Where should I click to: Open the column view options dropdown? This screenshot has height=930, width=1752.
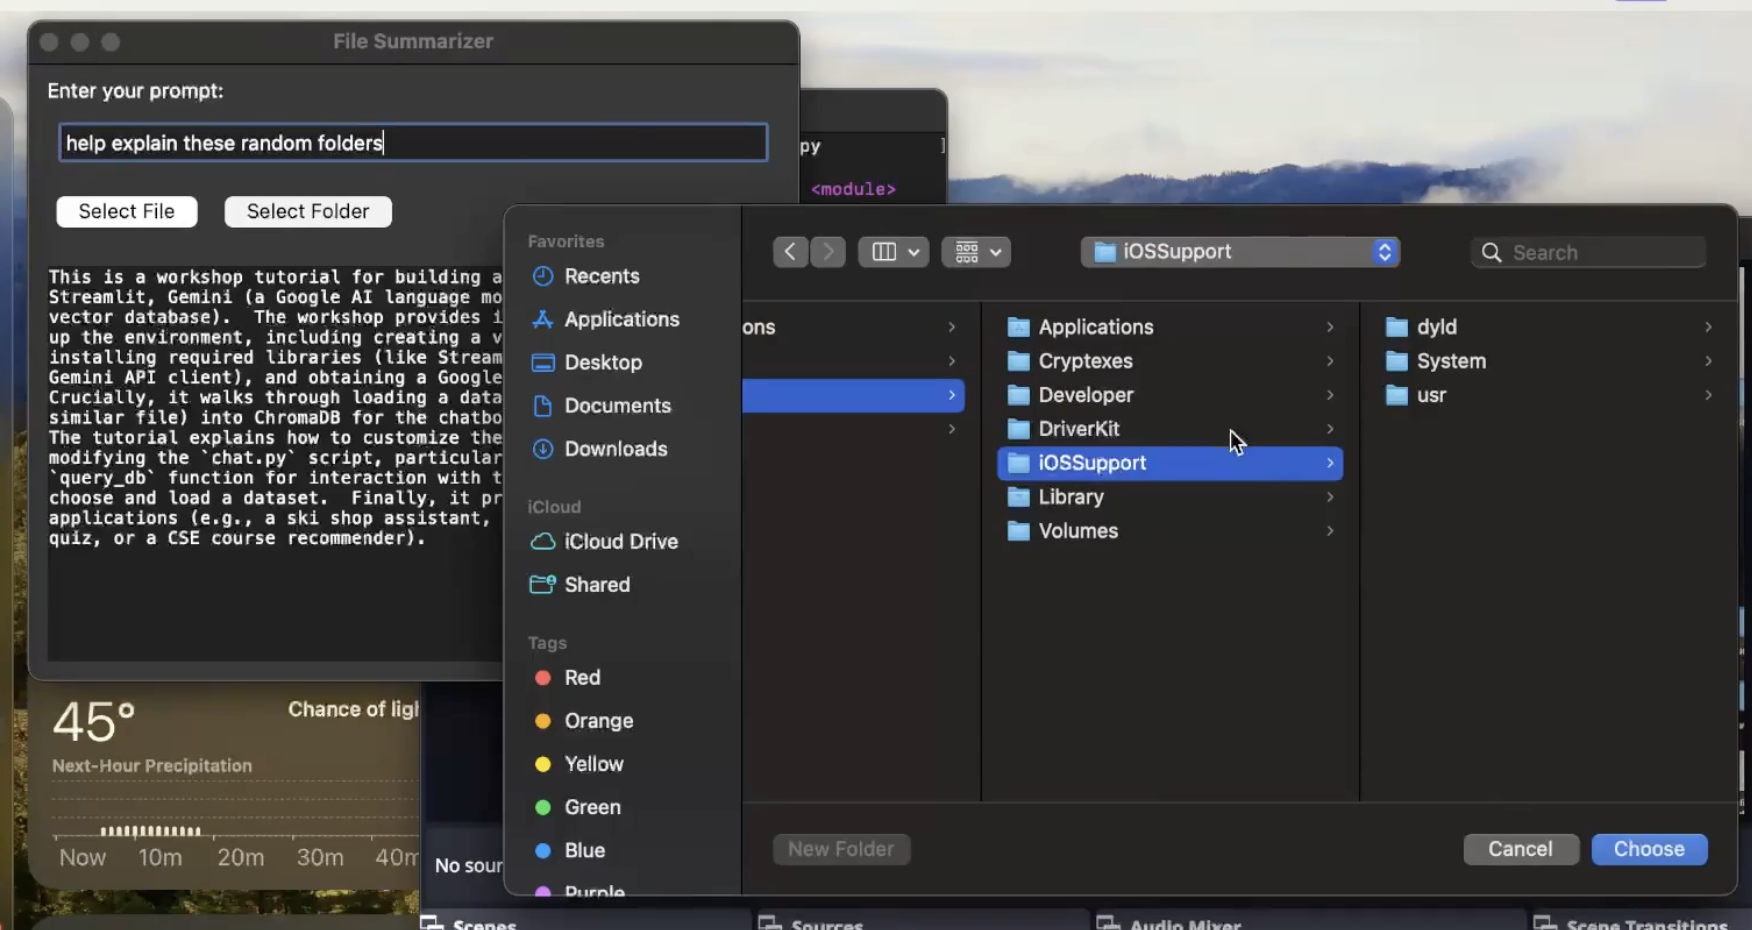[x=894, y=252]
